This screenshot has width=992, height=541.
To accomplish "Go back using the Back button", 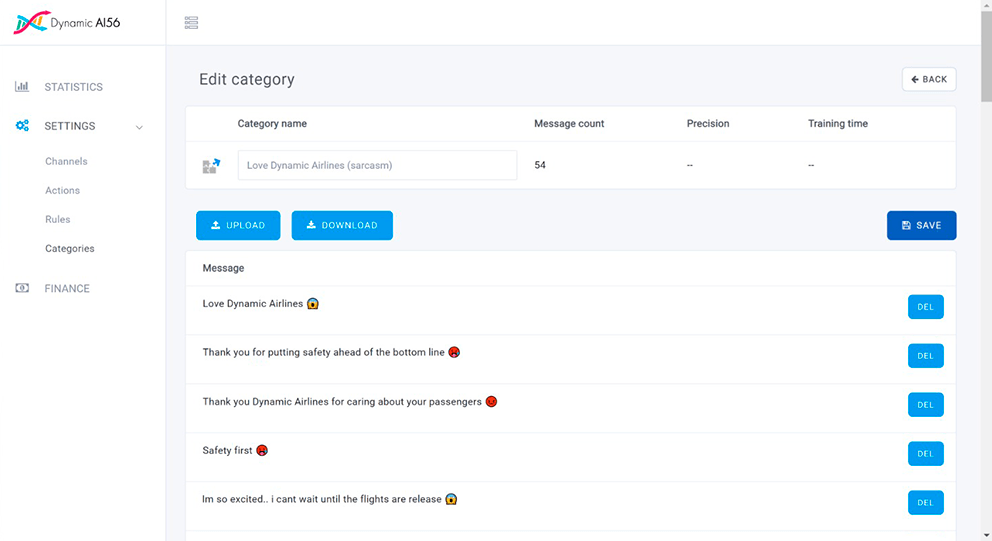I will pyautogui.click(x=929, y=79).
